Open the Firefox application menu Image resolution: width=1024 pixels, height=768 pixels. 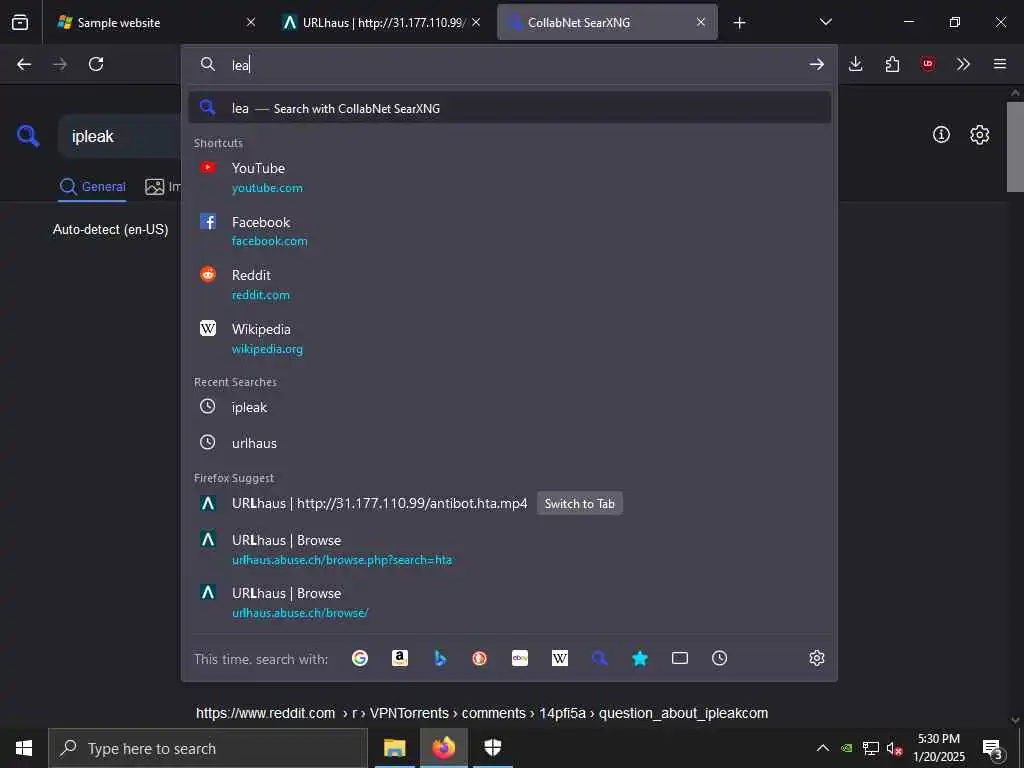coord(1000,64)
